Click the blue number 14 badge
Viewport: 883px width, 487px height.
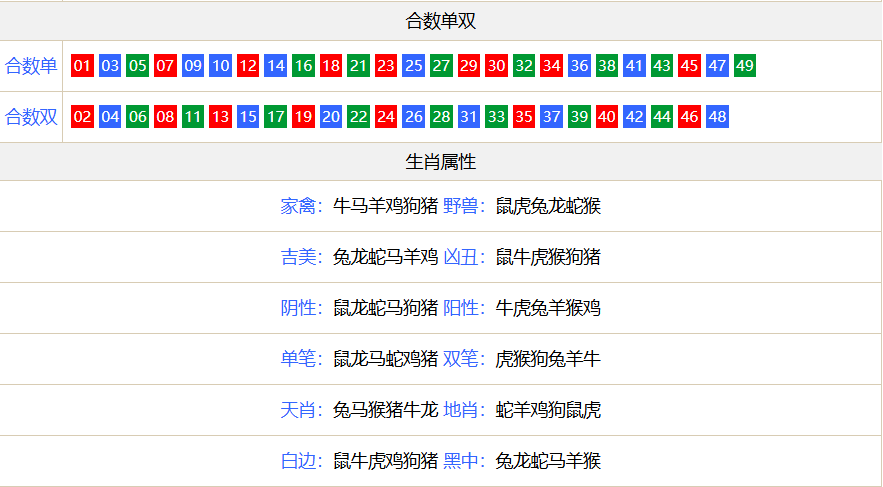(276, 66)
